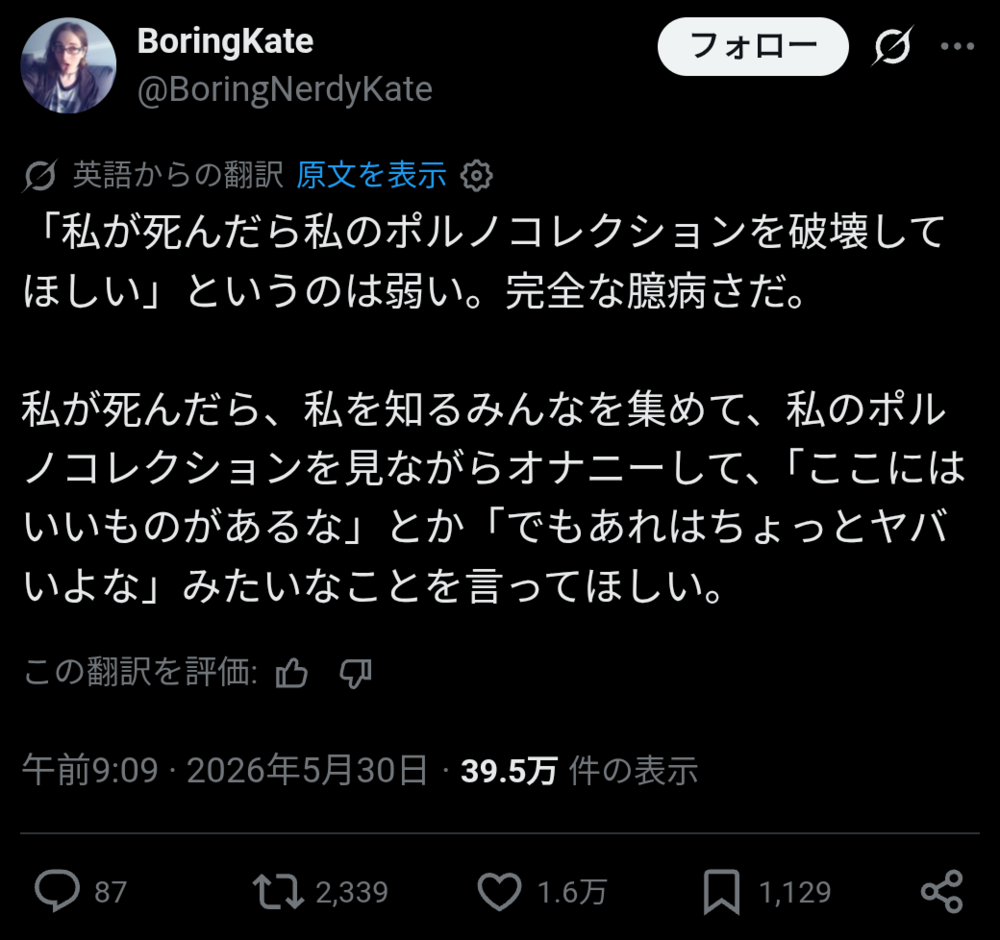
Task: Open BoringKate's profile picture
Action: (68, 66)
